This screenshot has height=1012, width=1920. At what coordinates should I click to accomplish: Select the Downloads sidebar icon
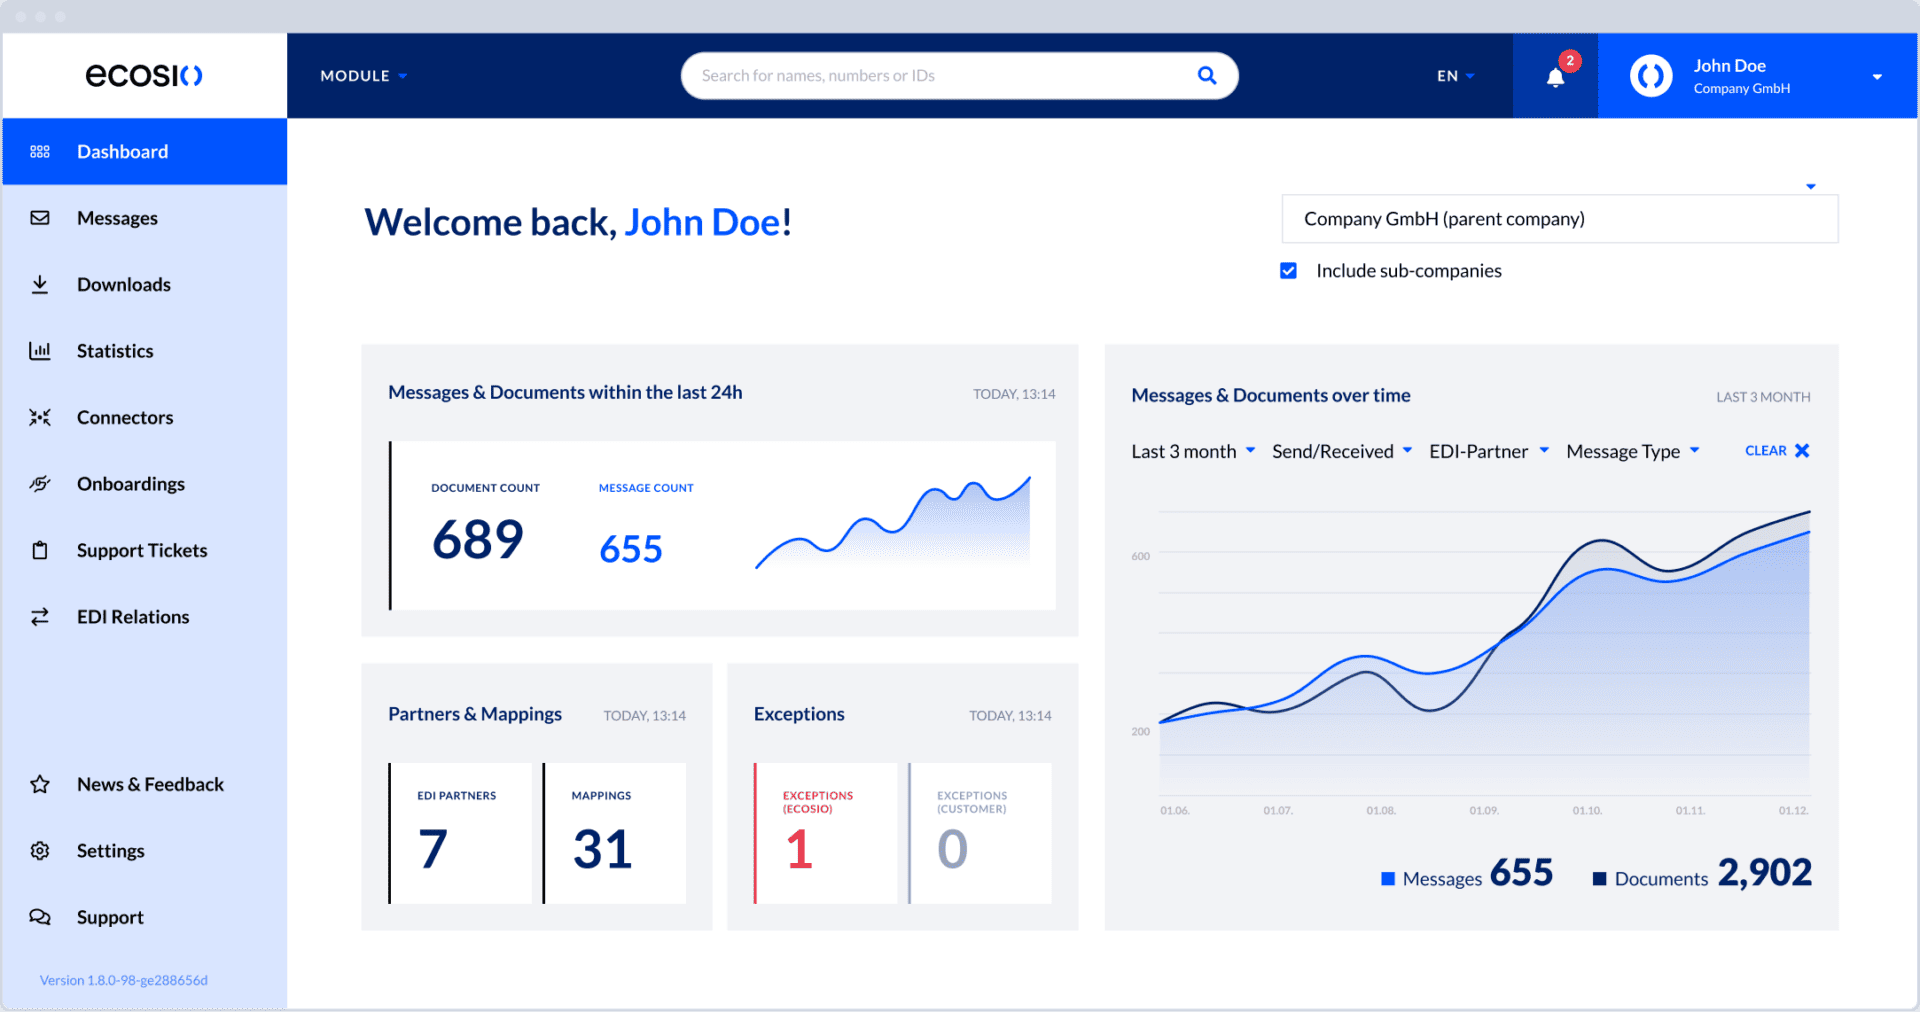40,284
